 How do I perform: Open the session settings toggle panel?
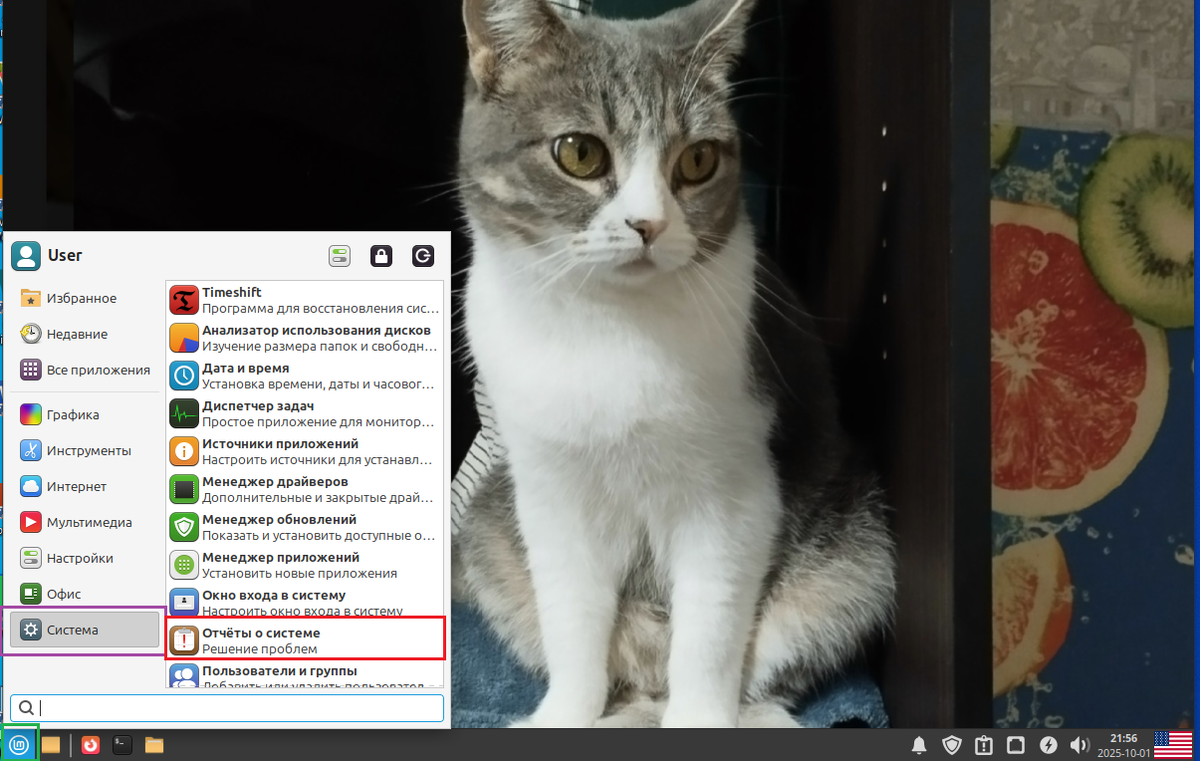click(339, 256)
